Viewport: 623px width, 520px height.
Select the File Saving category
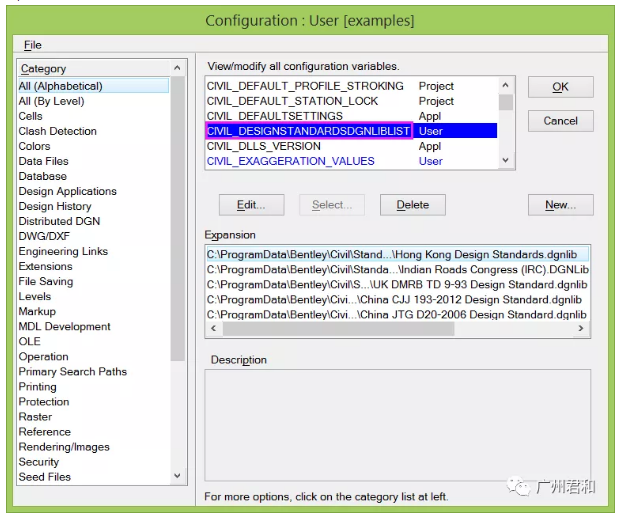pos(94,282)
